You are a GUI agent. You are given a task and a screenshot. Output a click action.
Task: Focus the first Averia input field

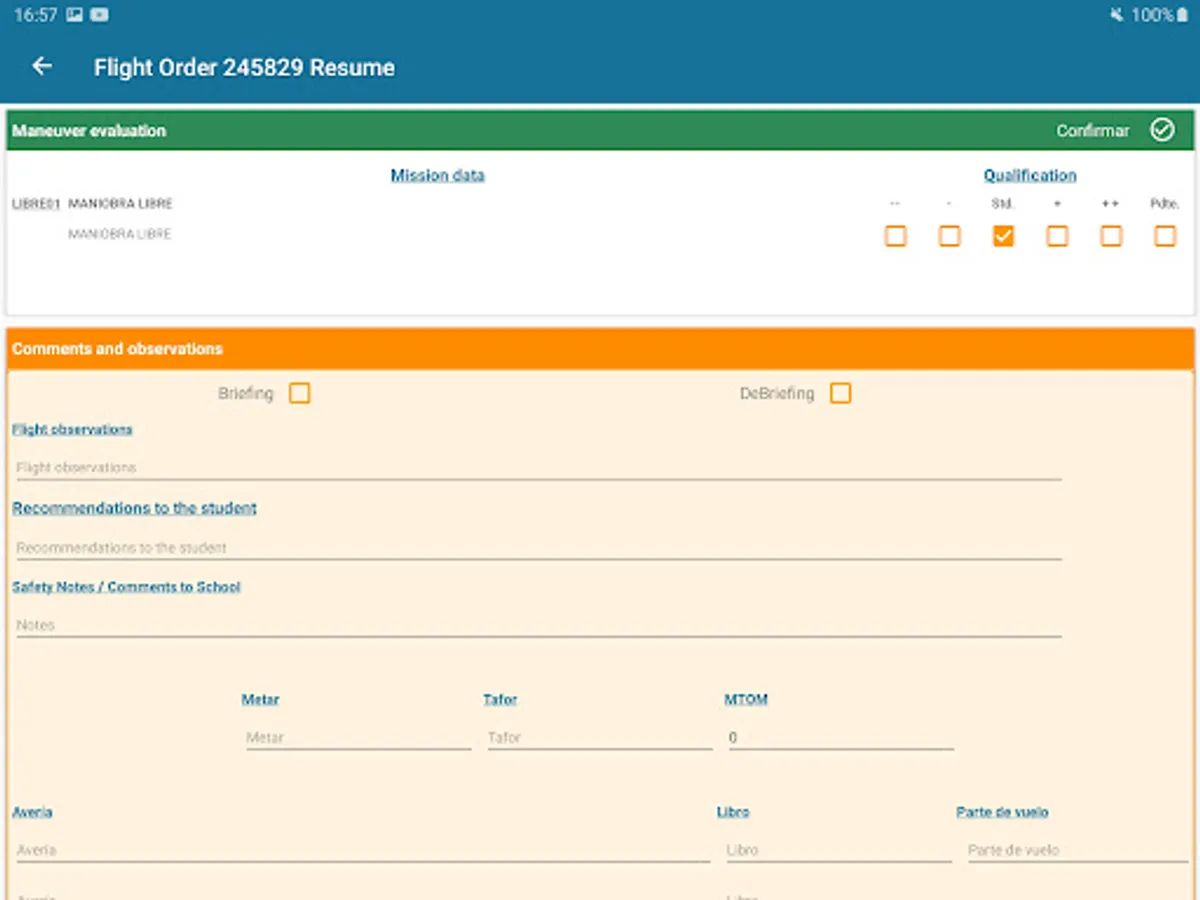click(x=361, y=850)
